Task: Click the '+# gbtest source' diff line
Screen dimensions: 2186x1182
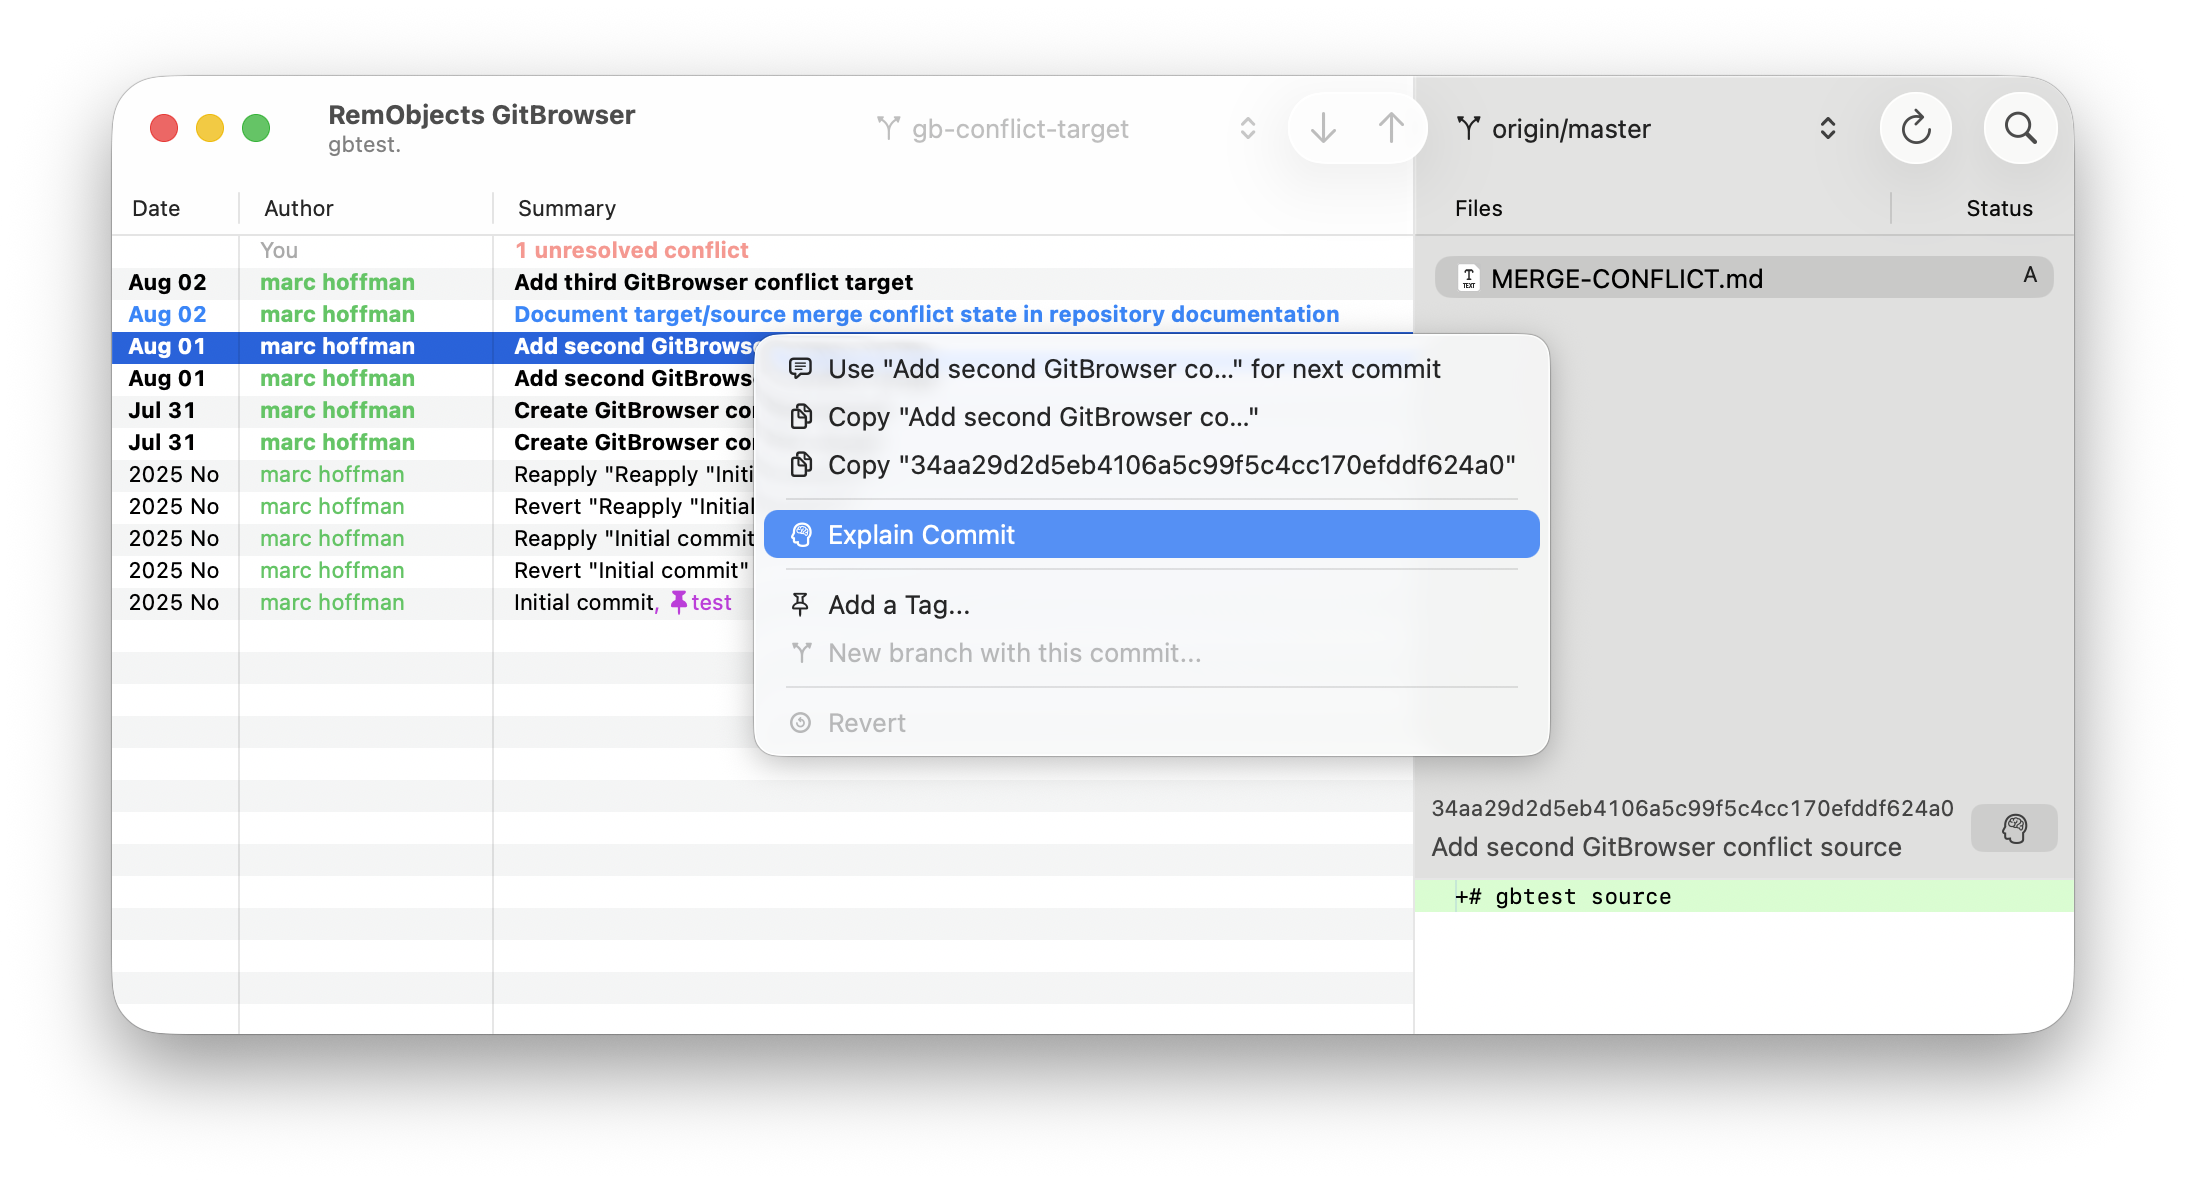Action: 1743,896
